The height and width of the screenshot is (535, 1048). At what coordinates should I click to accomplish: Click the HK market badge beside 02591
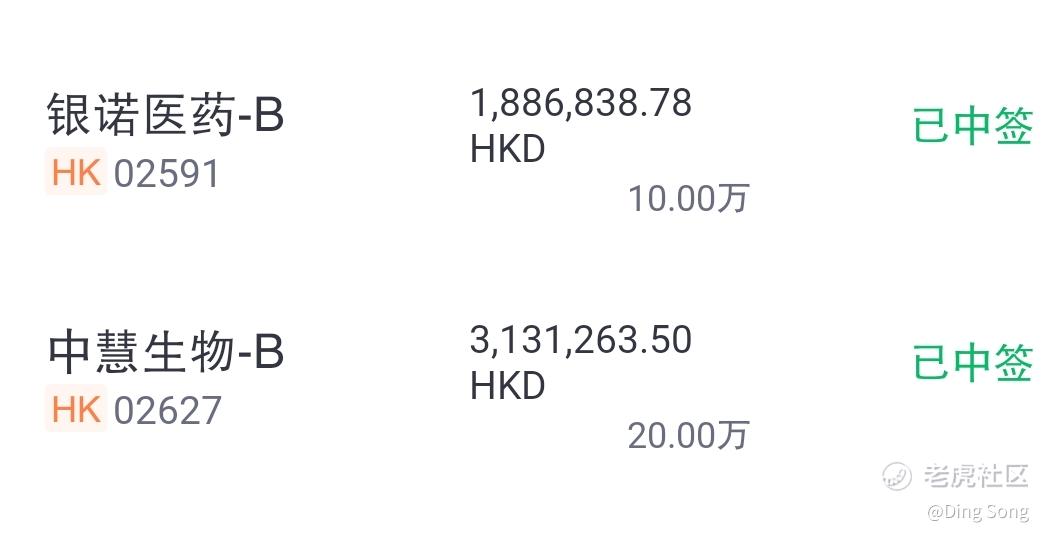pyautogui.click(x=76, y=172)
